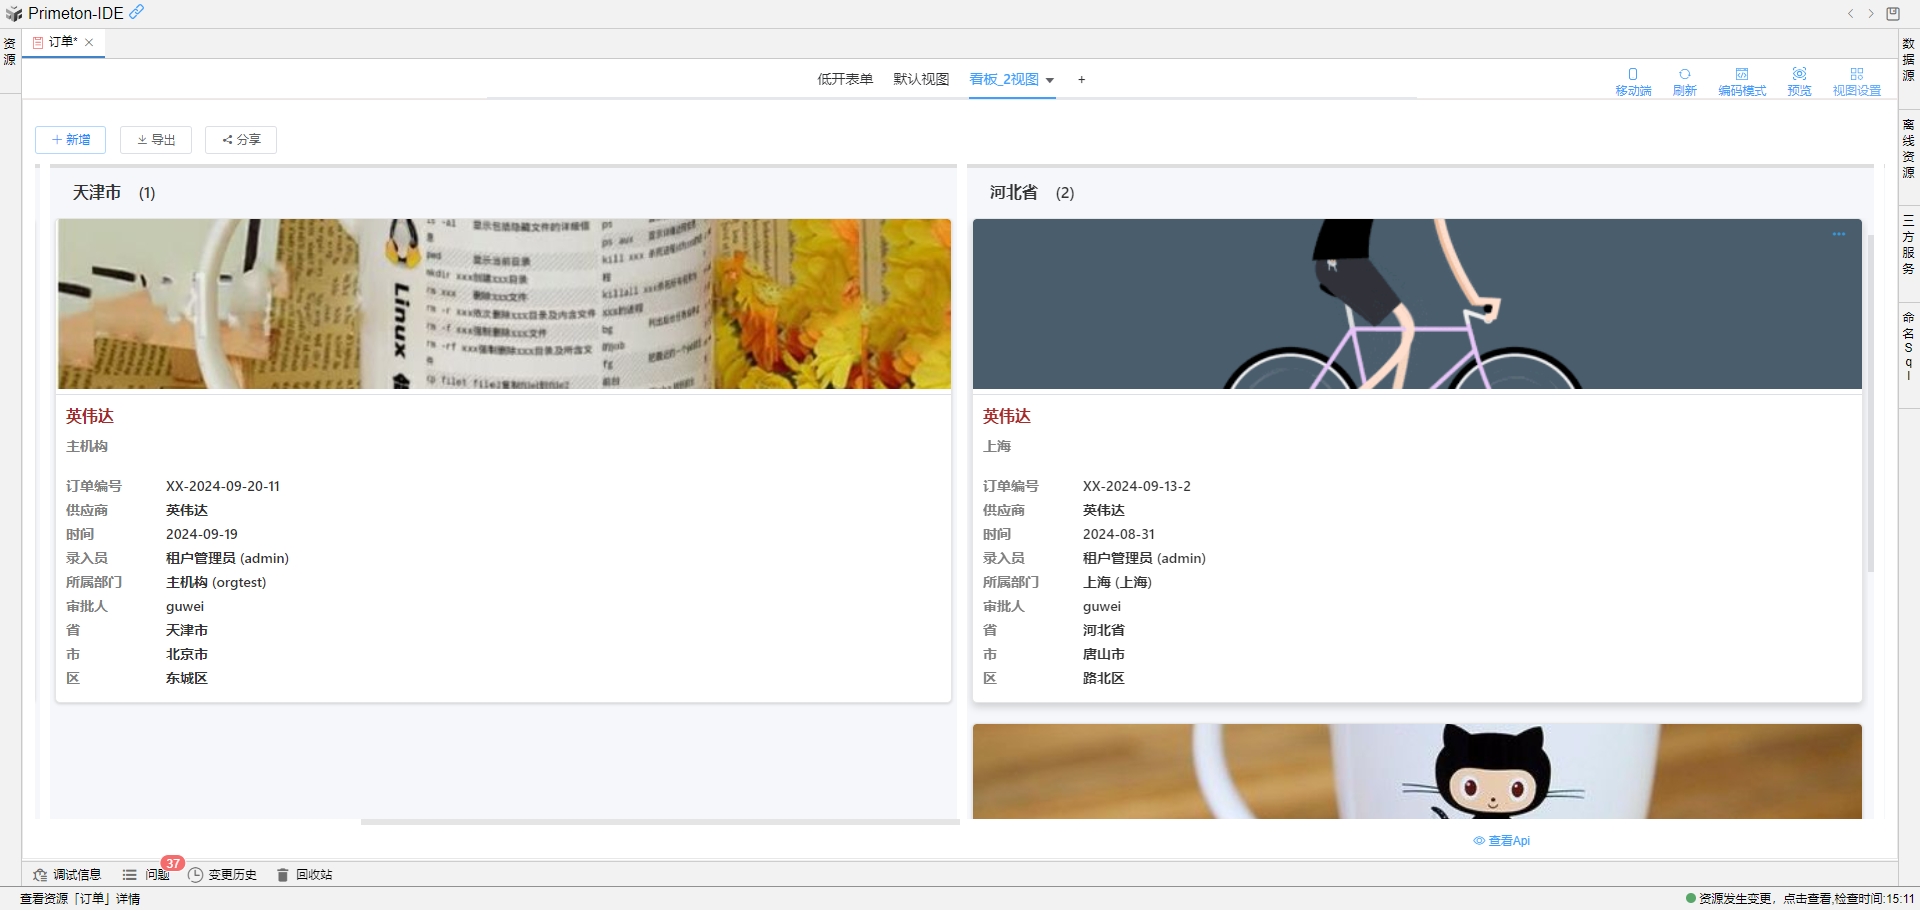Open the 回收站 recycle bin
This screenshot has height=911, width=1920.
point(305,874)
